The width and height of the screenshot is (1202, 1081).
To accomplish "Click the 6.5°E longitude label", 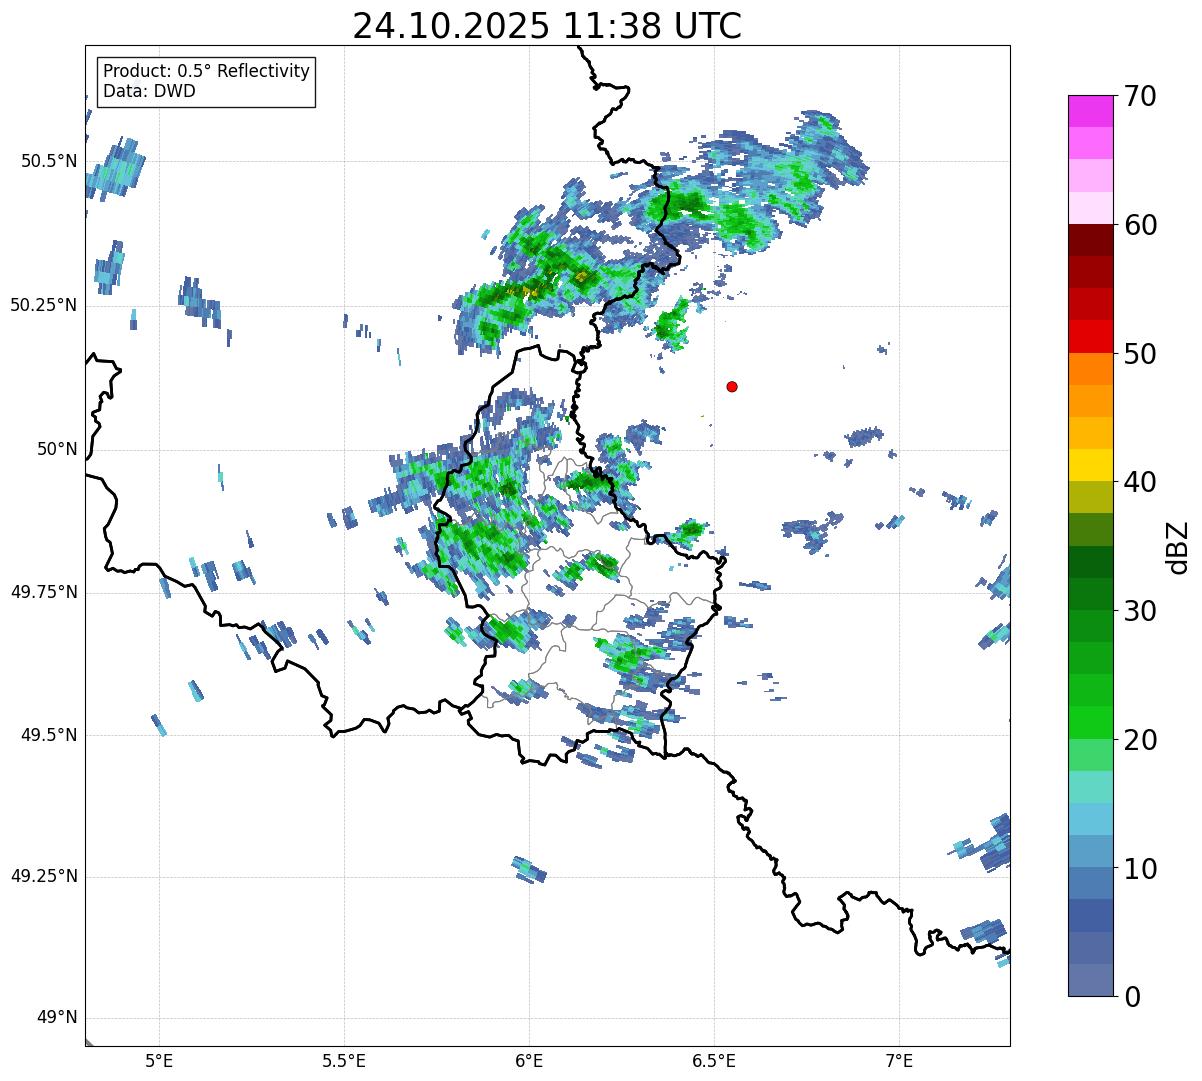I will pyautogui.click(x=714, y=1060).
